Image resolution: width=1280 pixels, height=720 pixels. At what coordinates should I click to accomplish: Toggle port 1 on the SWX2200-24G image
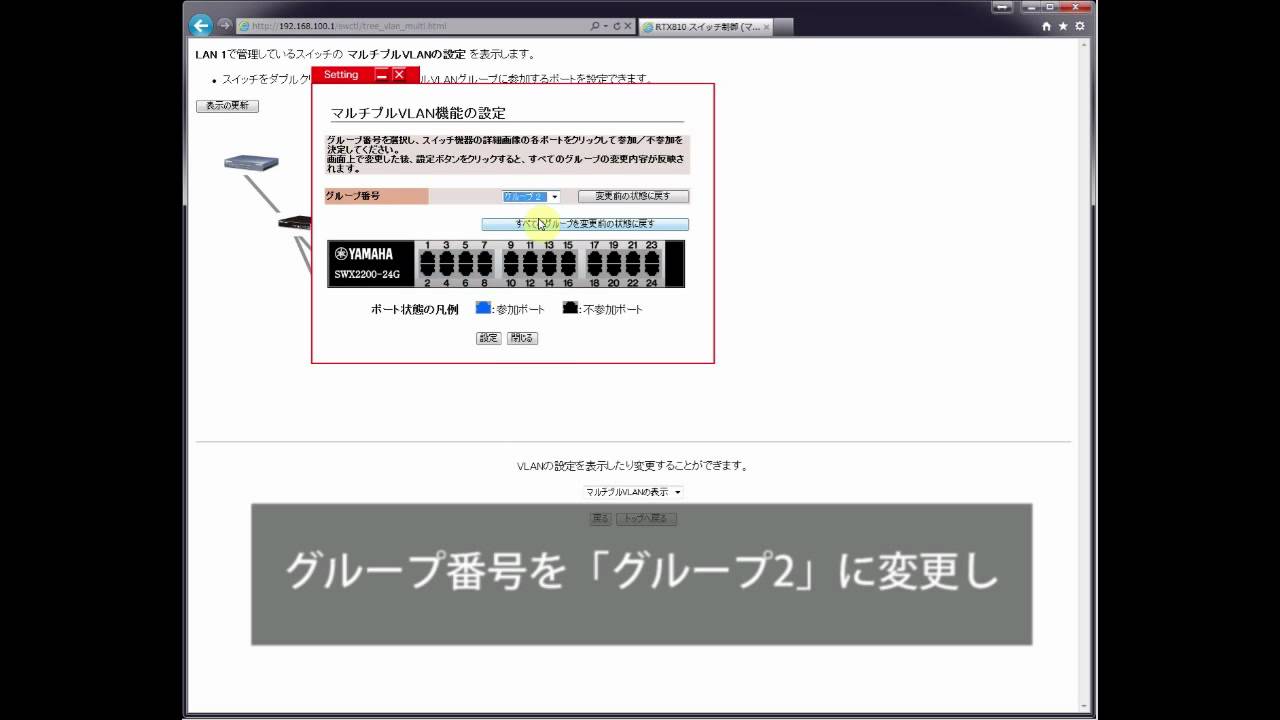coord(427,257)
